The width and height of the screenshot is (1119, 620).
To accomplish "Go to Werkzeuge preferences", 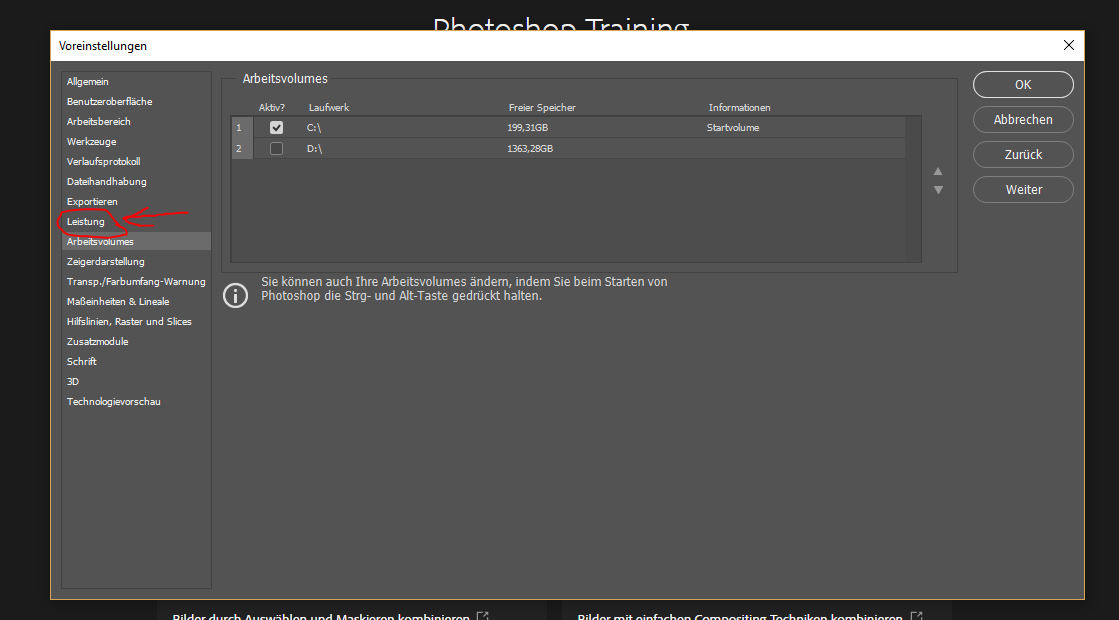I will click(91, 142).
